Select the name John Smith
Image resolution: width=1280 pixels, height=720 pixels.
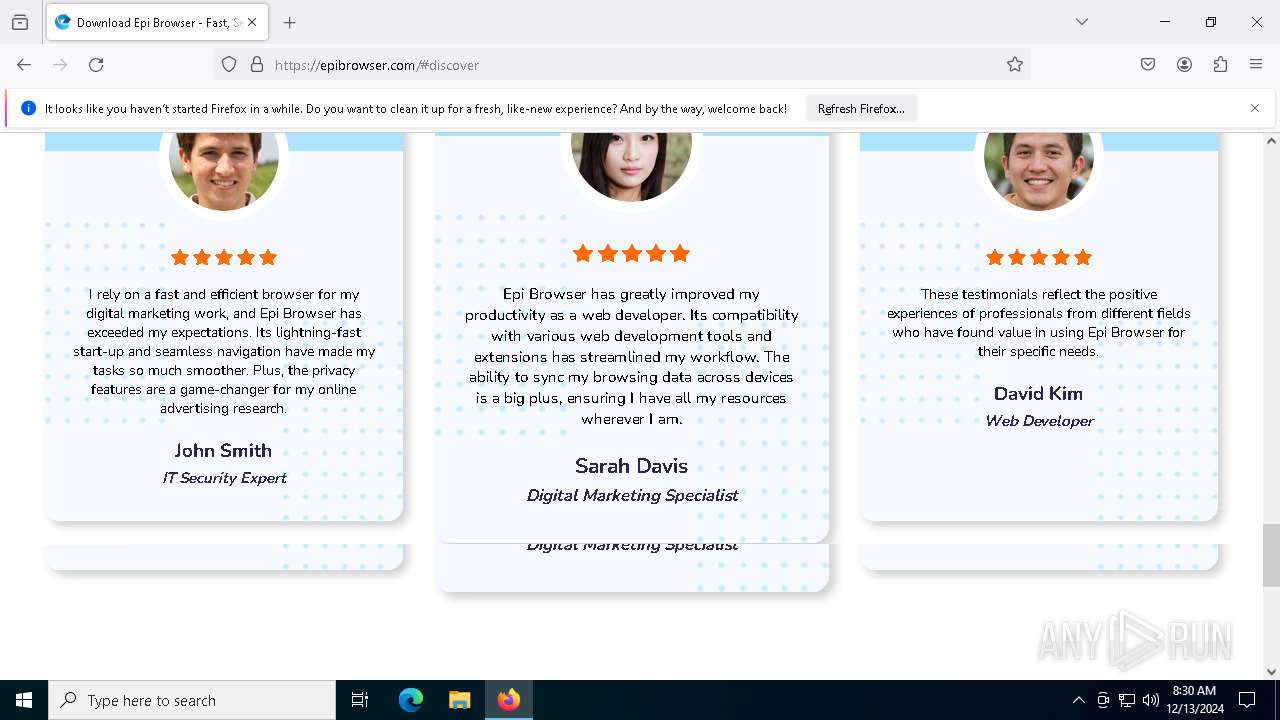[223, 450]
